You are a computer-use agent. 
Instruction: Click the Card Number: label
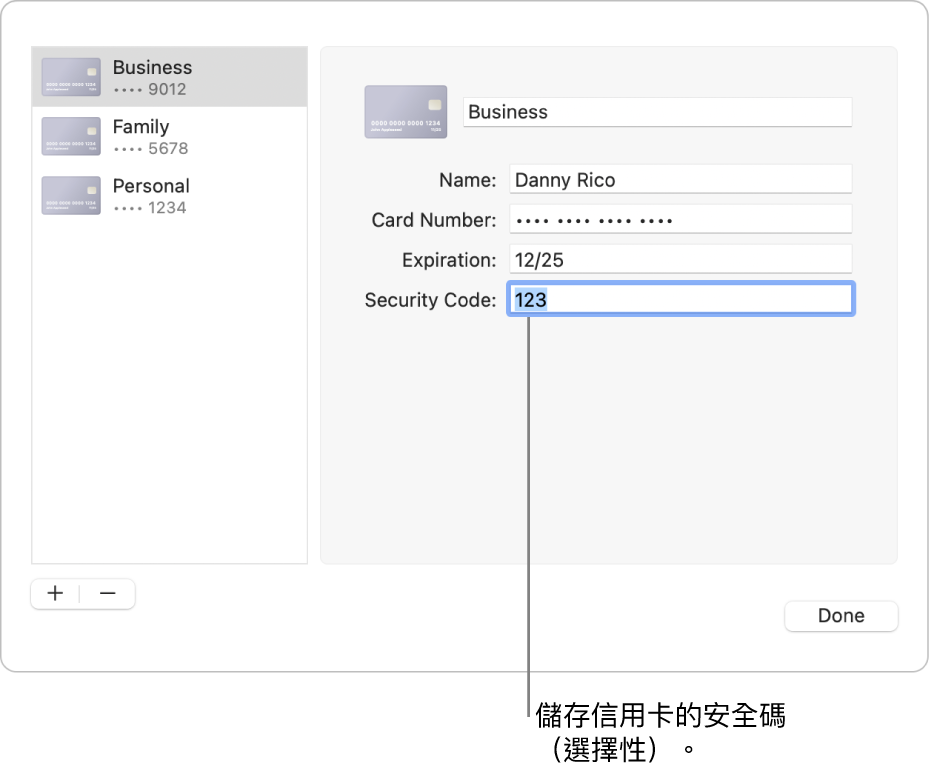point(434,220)
